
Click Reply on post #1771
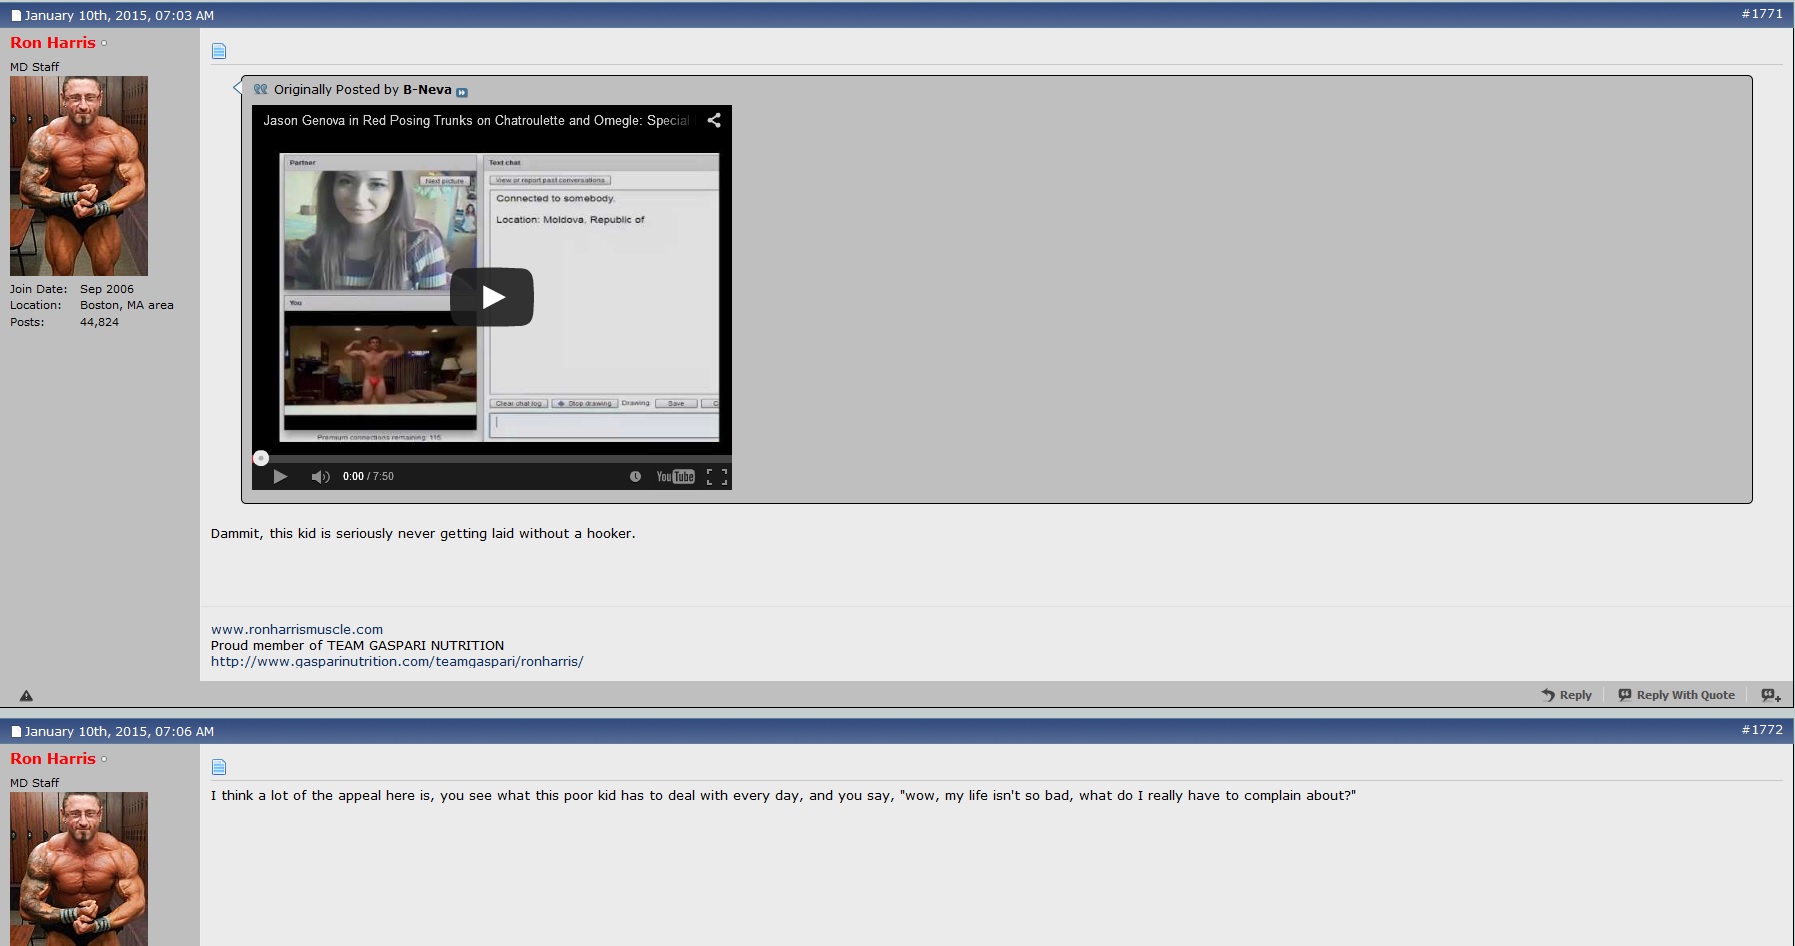[1567, 695]
